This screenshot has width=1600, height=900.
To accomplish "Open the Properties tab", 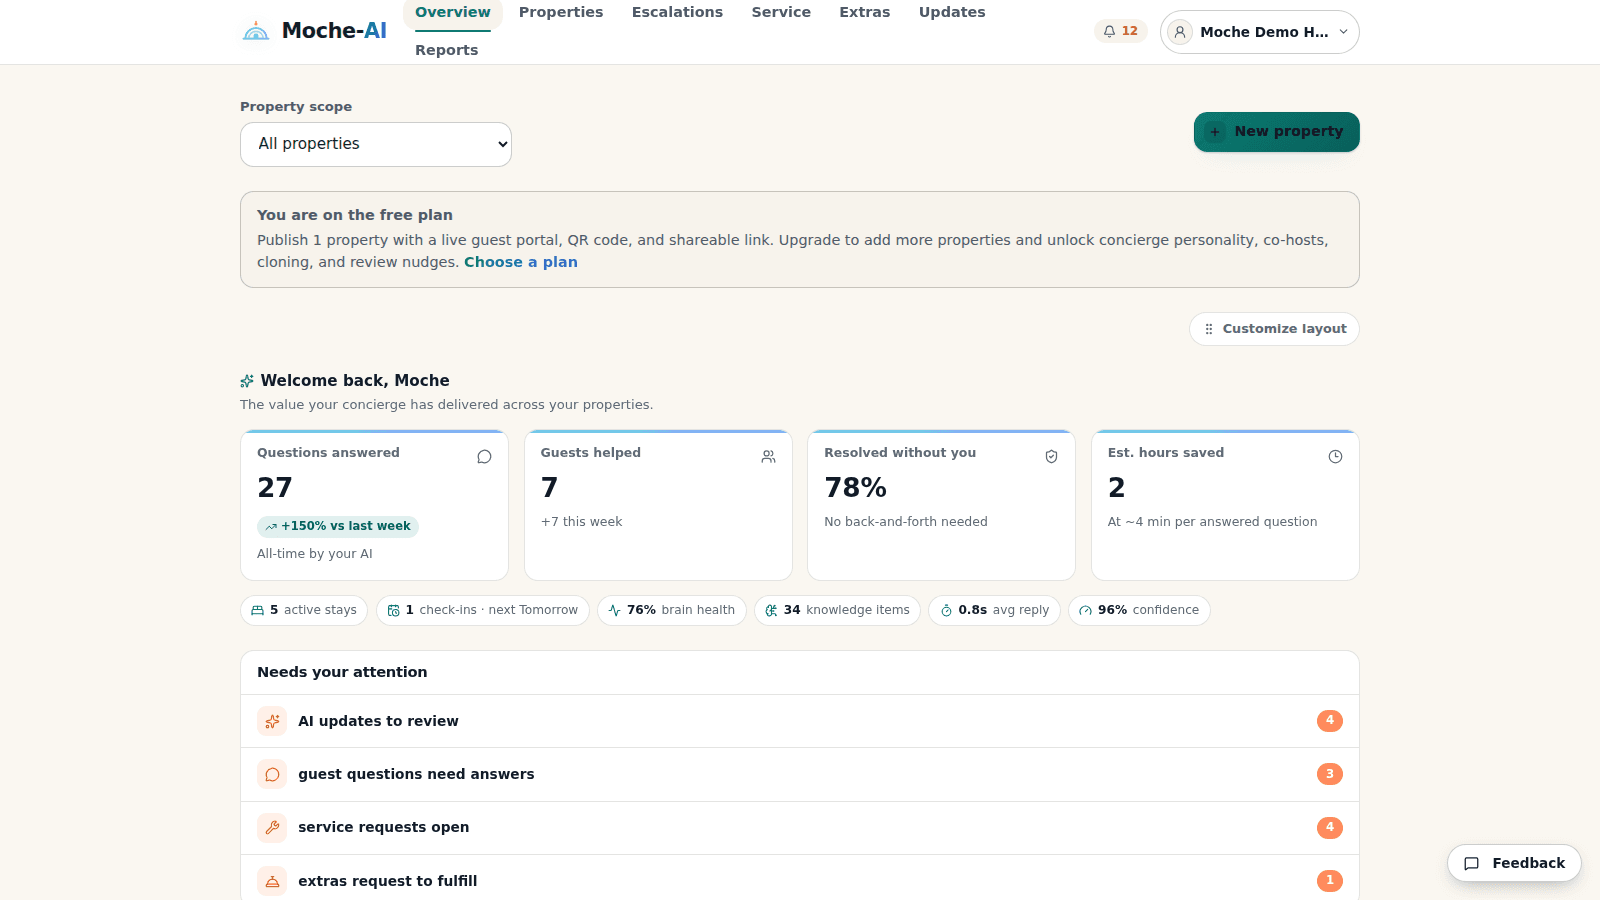I will pos(561,12).
